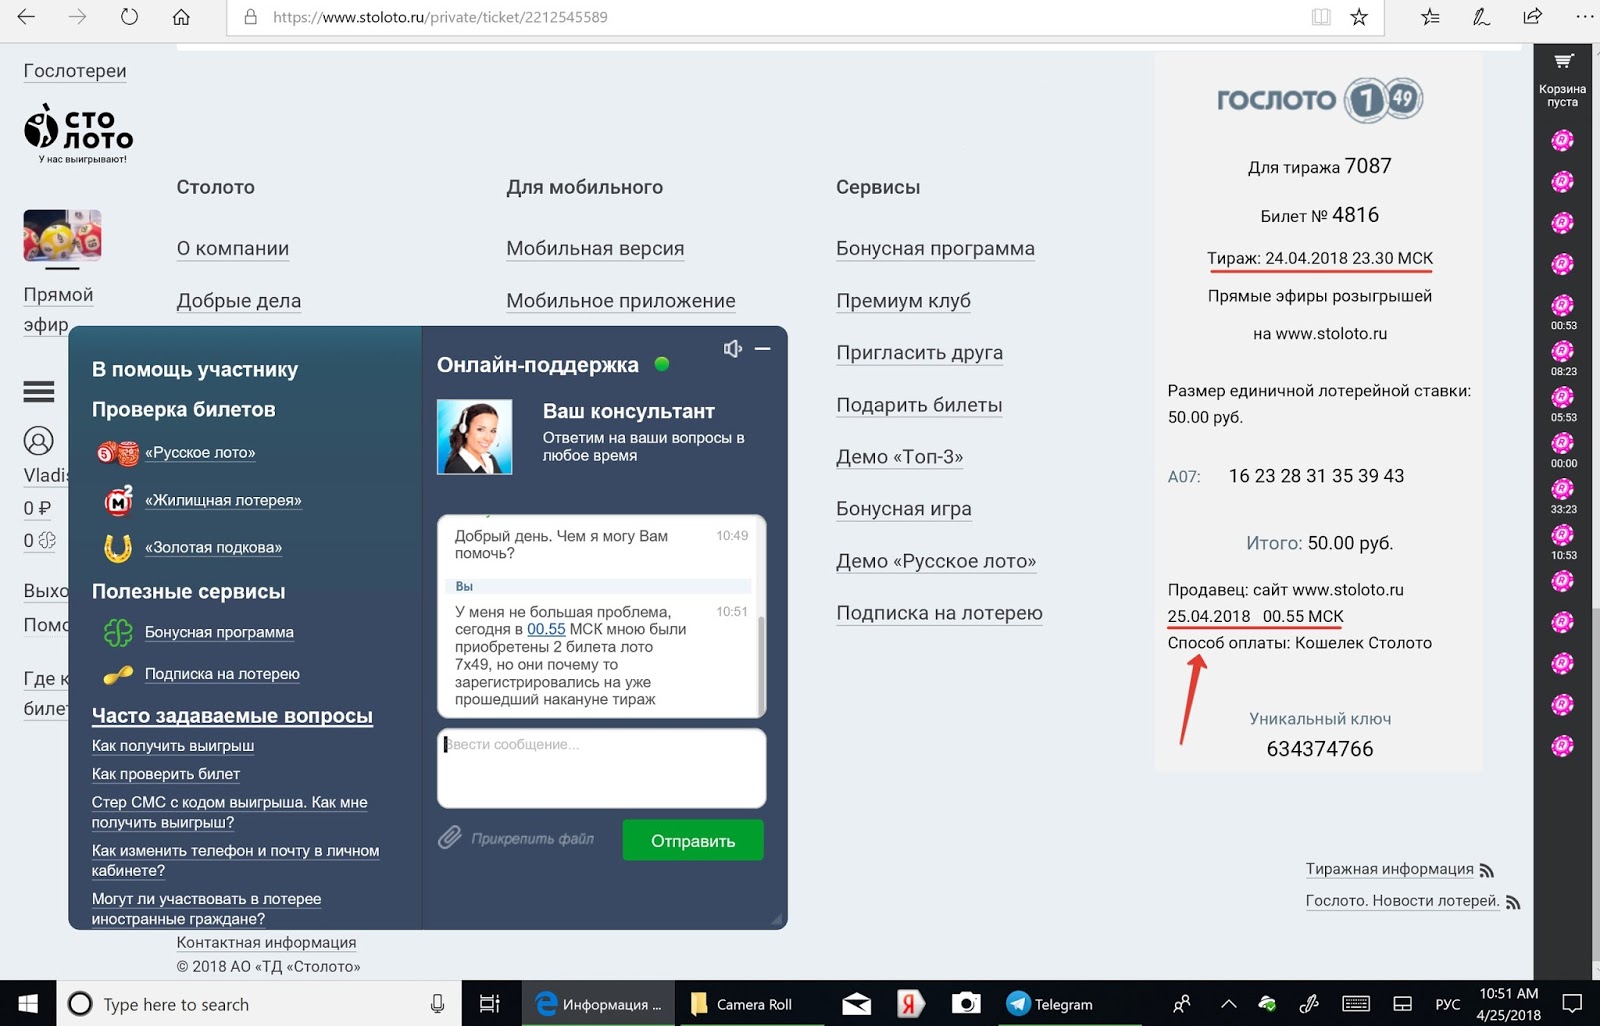1600x1026 pixels.
Task: Click the RSS icon next to Тиражная информация
Action: point(1487,871)
